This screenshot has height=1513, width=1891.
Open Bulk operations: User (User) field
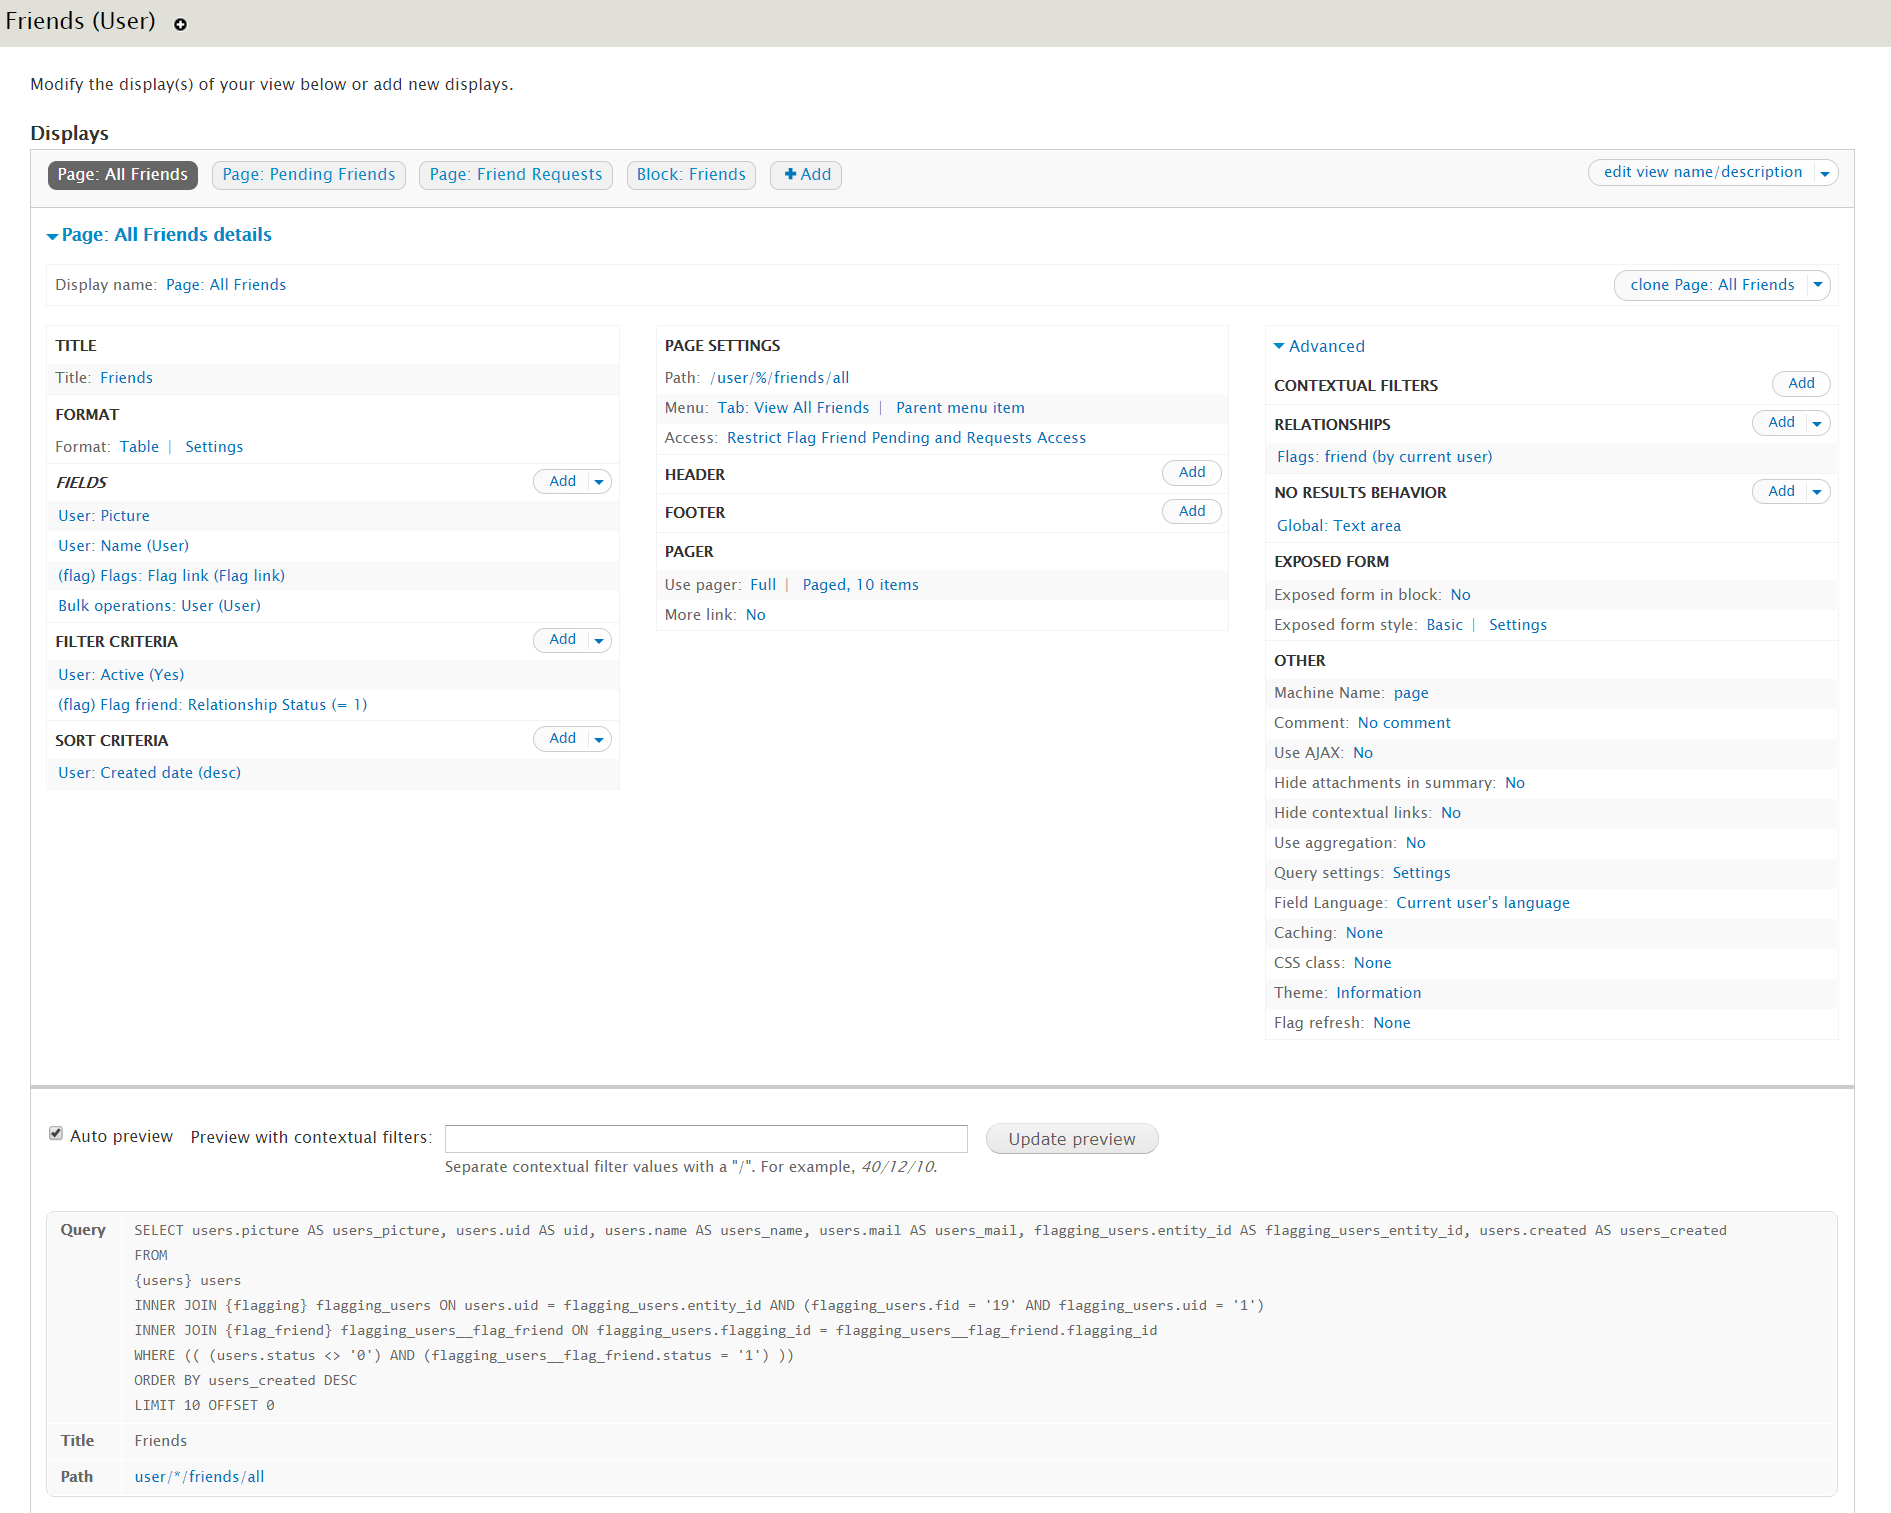point(159,606)
